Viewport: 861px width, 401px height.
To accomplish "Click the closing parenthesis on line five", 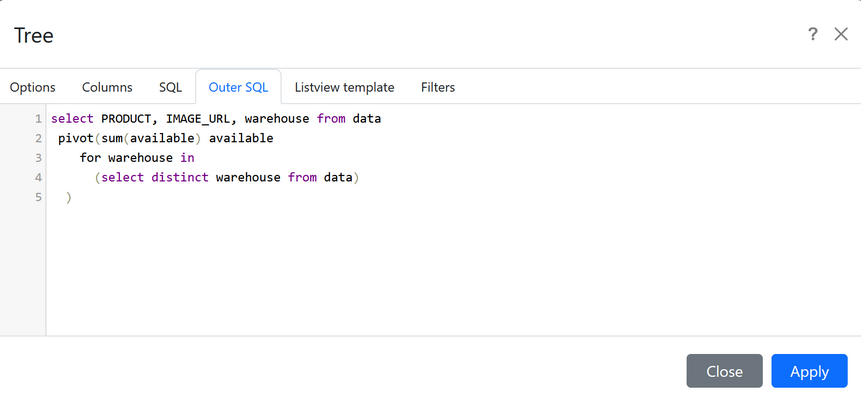I will [x=69, y=198].
